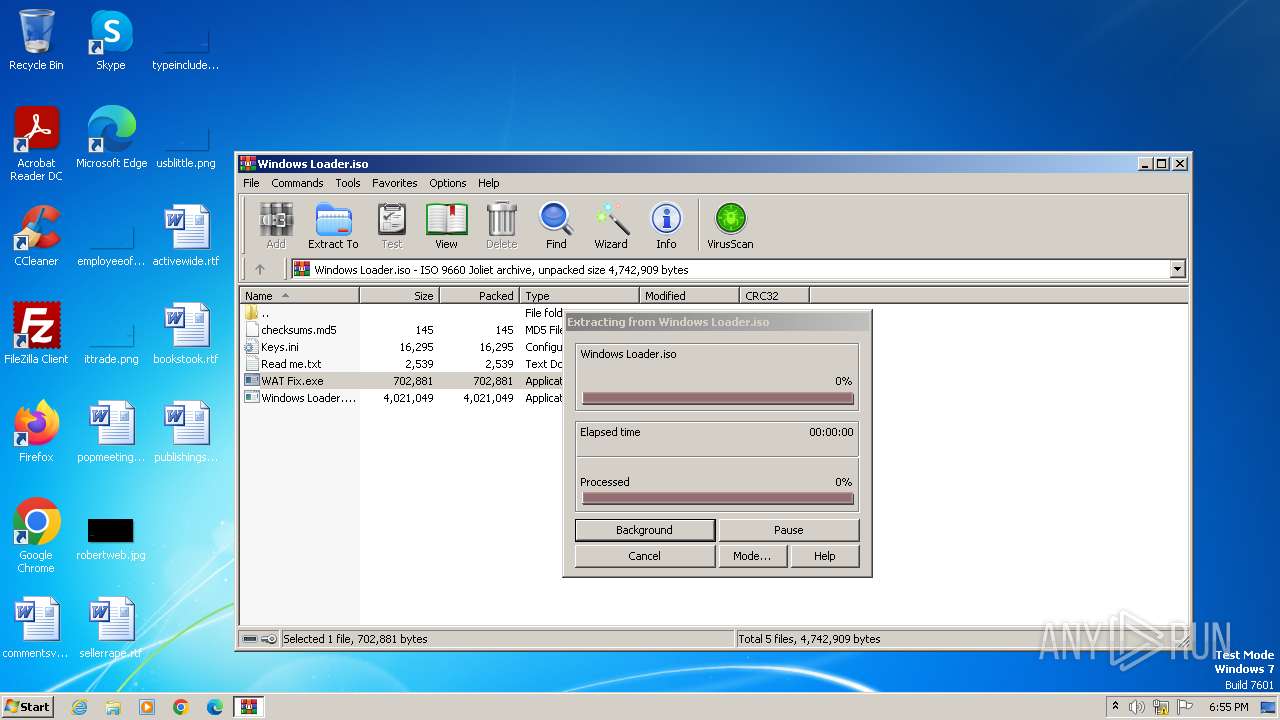Open the Help menu
1280x720 pixels.
pos(488,183)
